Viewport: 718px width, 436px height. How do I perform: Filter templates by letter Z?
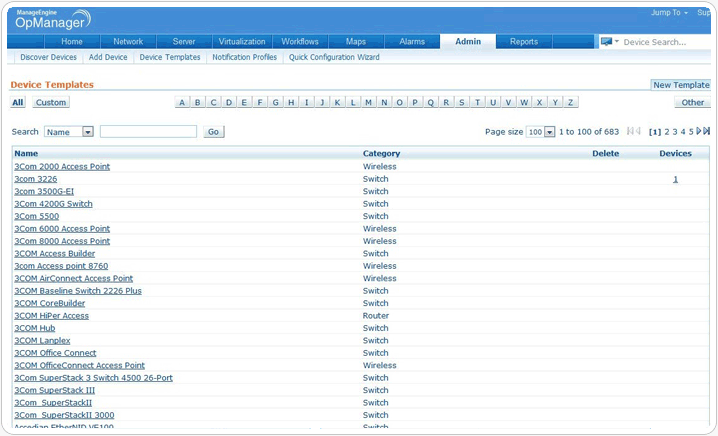tap(571, 103)
